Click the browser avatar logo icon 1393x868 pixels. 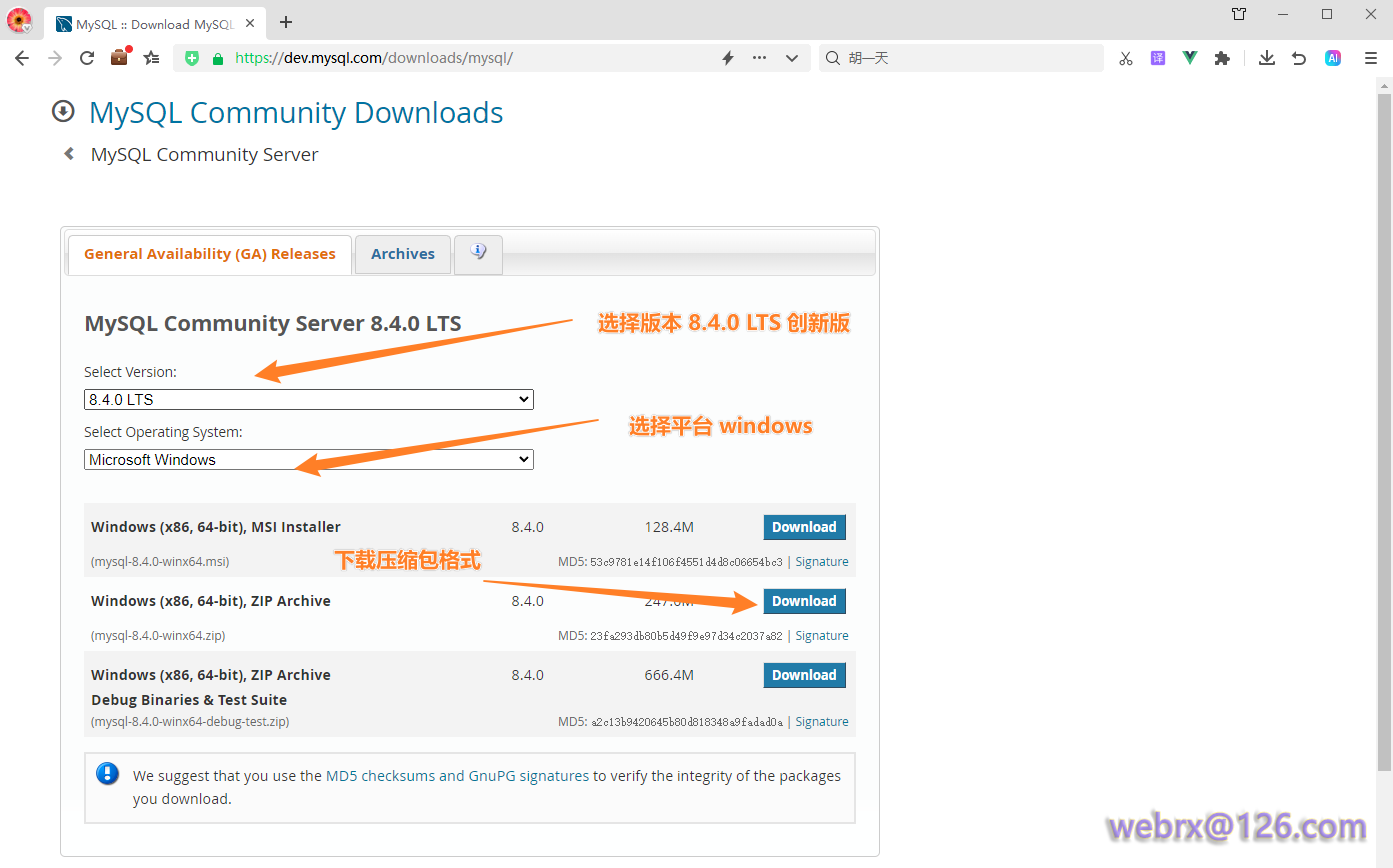coord(19,19)
